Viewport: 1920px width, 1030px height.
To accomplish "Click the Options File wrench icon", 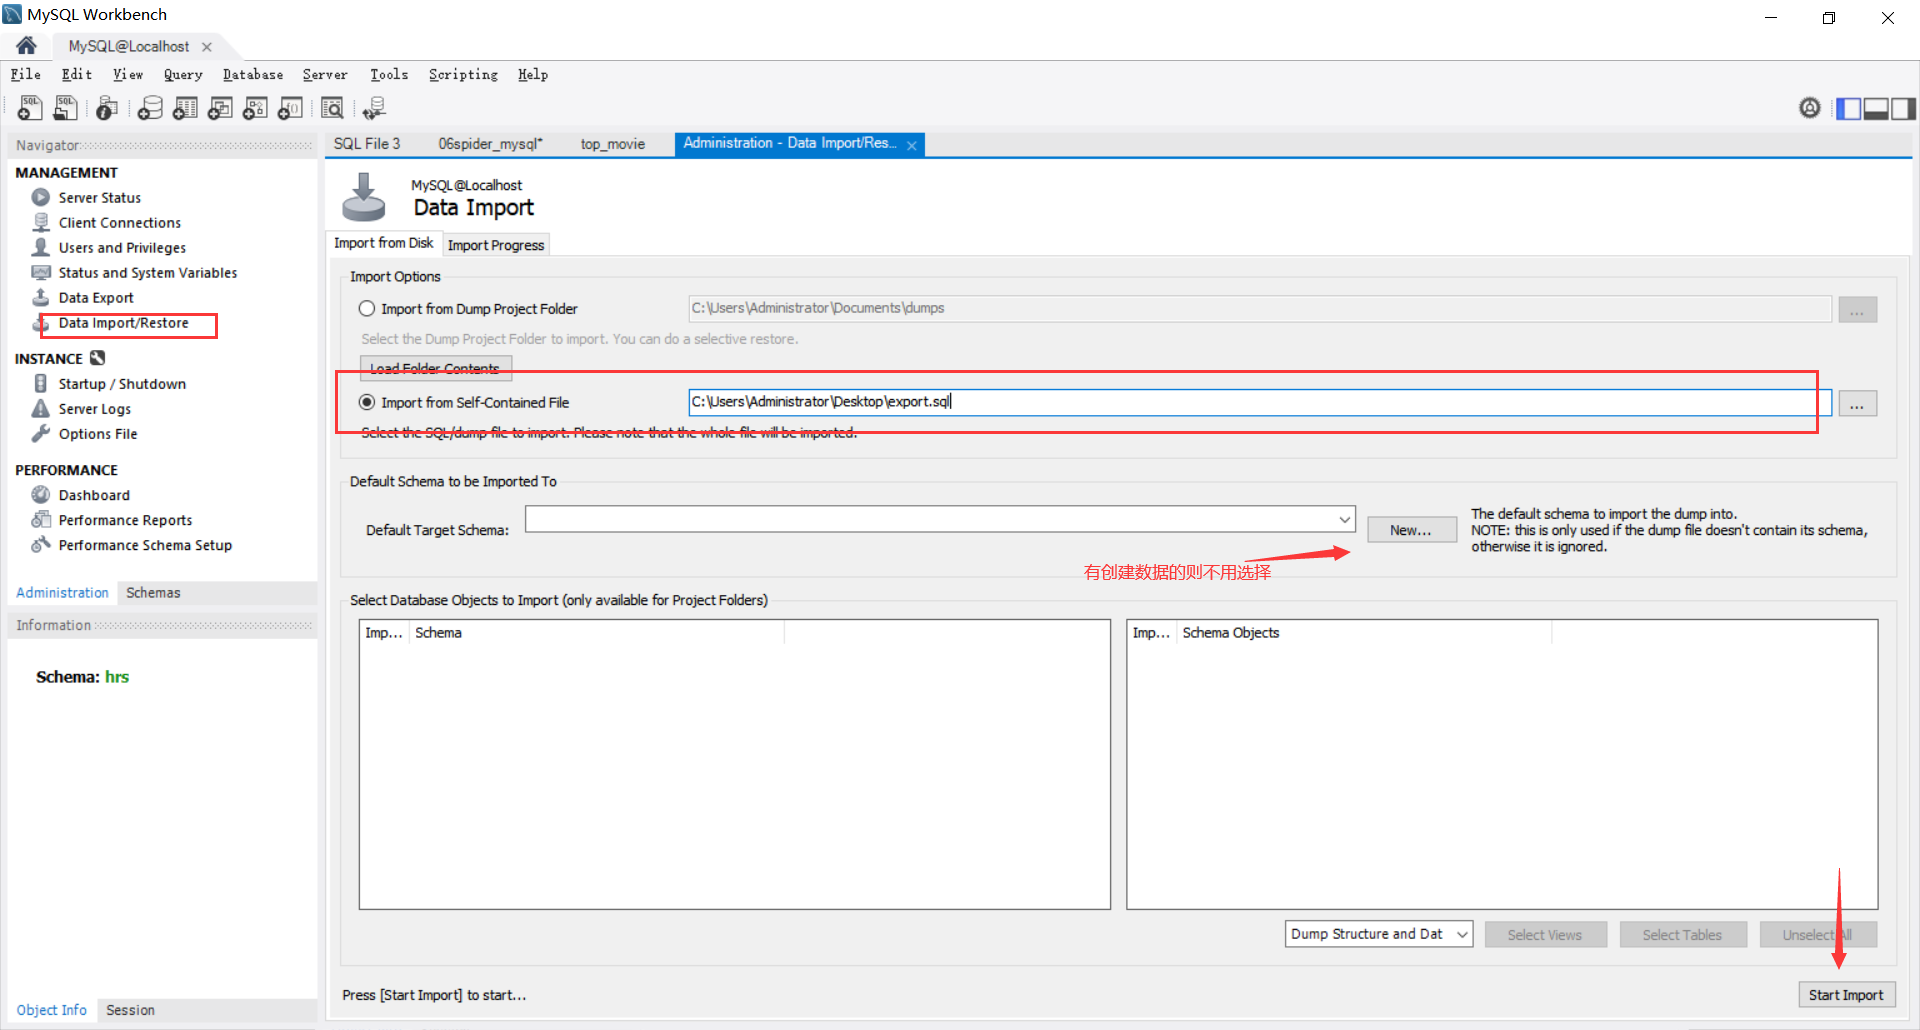I will point(41,433).
